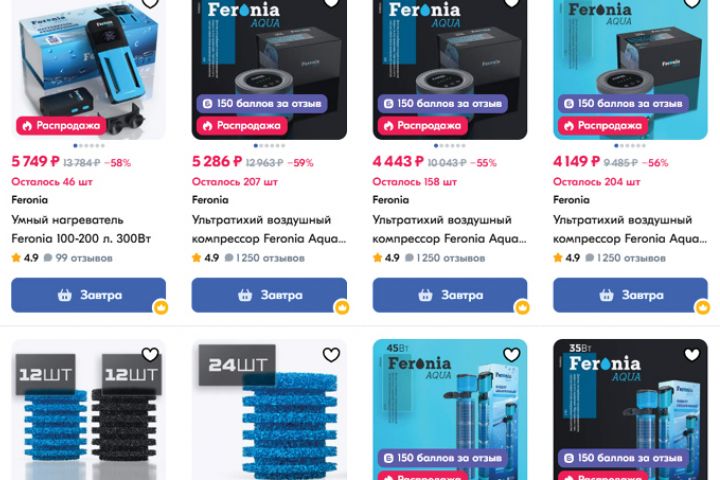
Task: Open the 24ШТ blue sponge product image
Action: pyautogui.click(x=269, y=410)
